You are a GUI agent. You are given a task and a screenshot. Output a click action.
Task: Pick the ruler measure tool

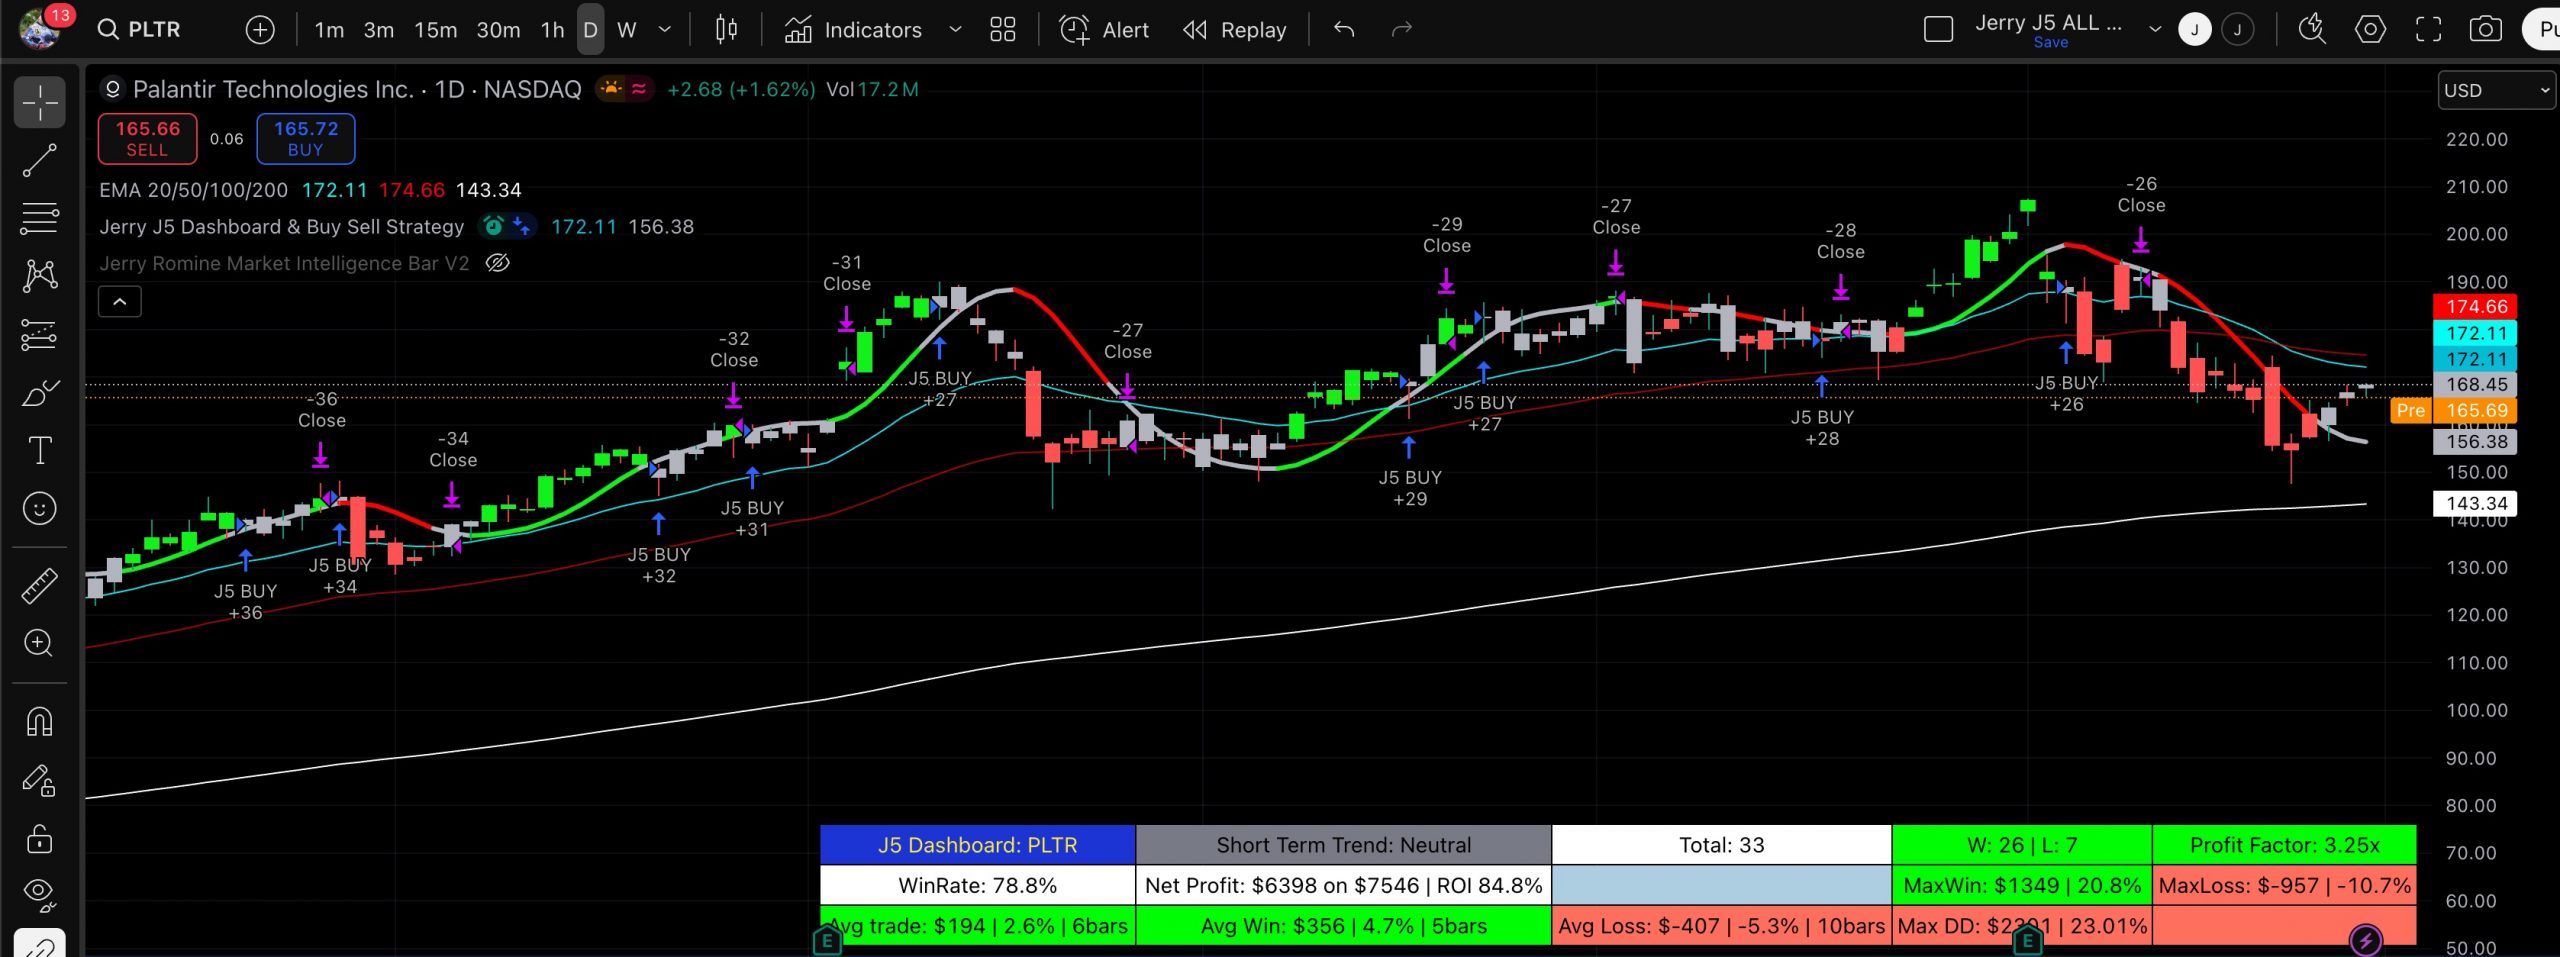pyautogui.click(x=40, y=586)
